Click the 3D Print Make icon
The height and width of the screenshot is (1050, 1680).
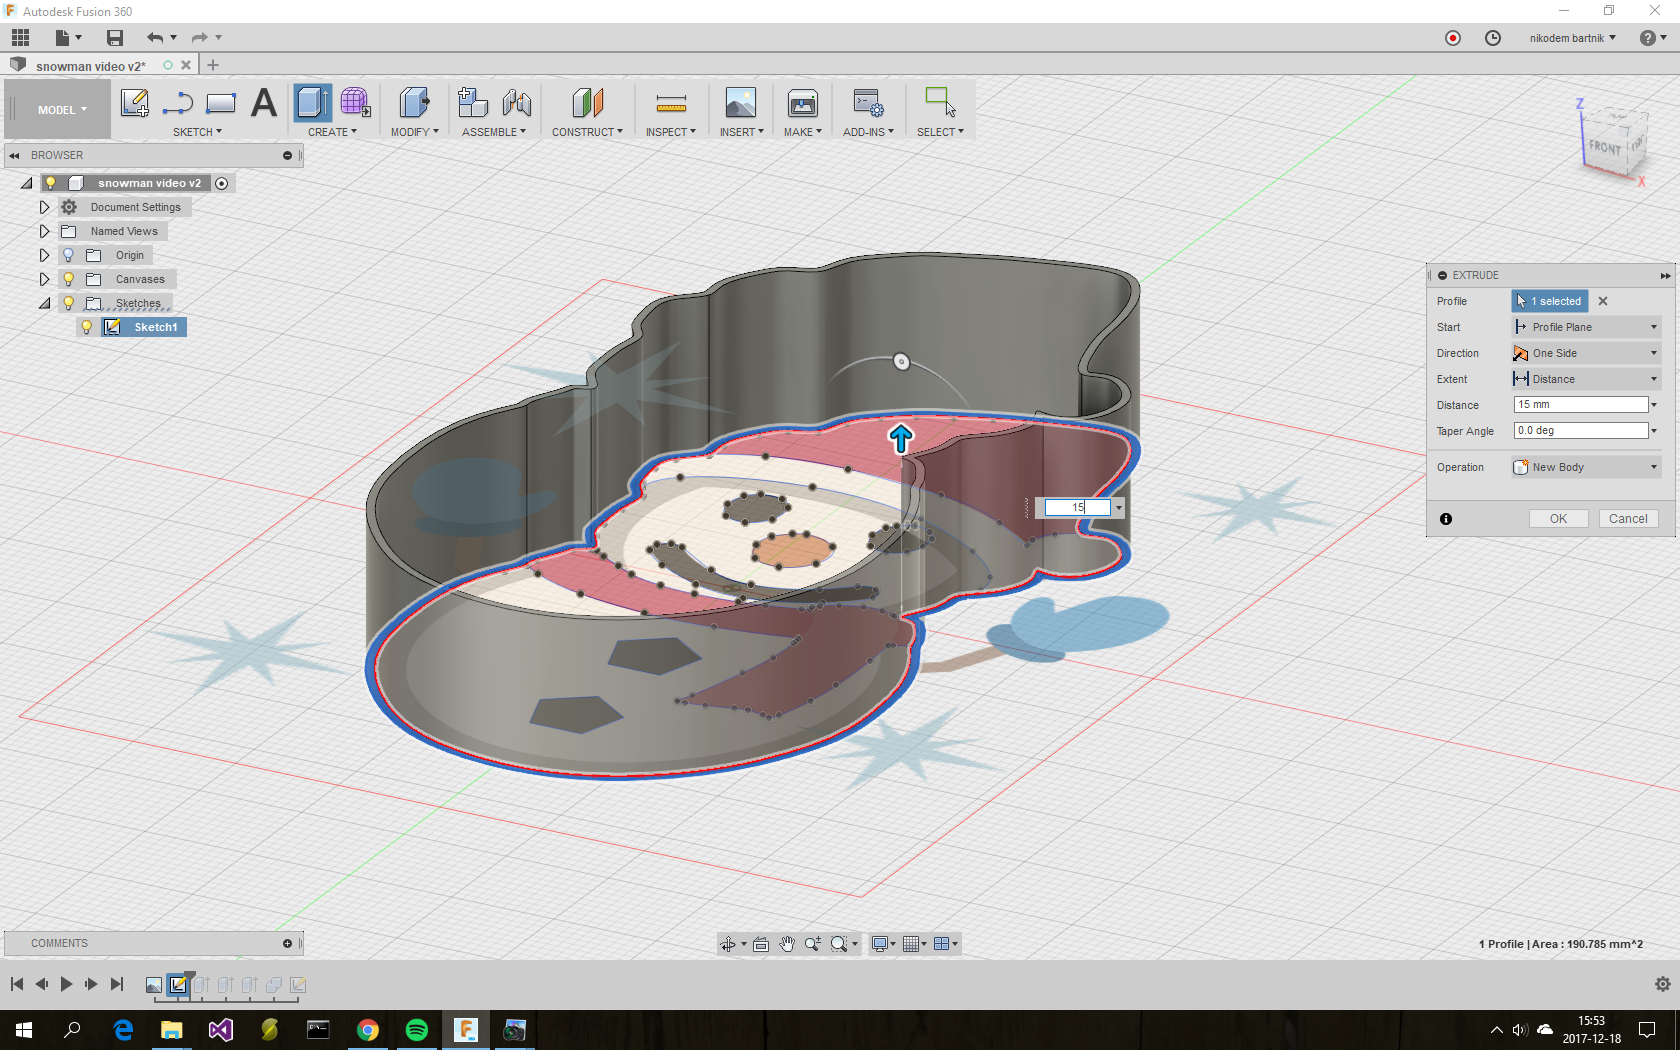click(x=802, y=104)
